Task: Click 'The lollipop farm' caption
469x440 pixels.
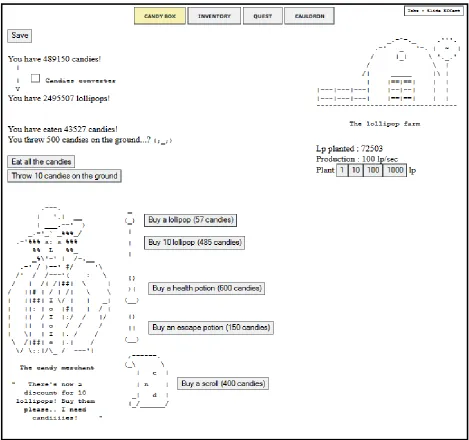Action: click(385, 124)
